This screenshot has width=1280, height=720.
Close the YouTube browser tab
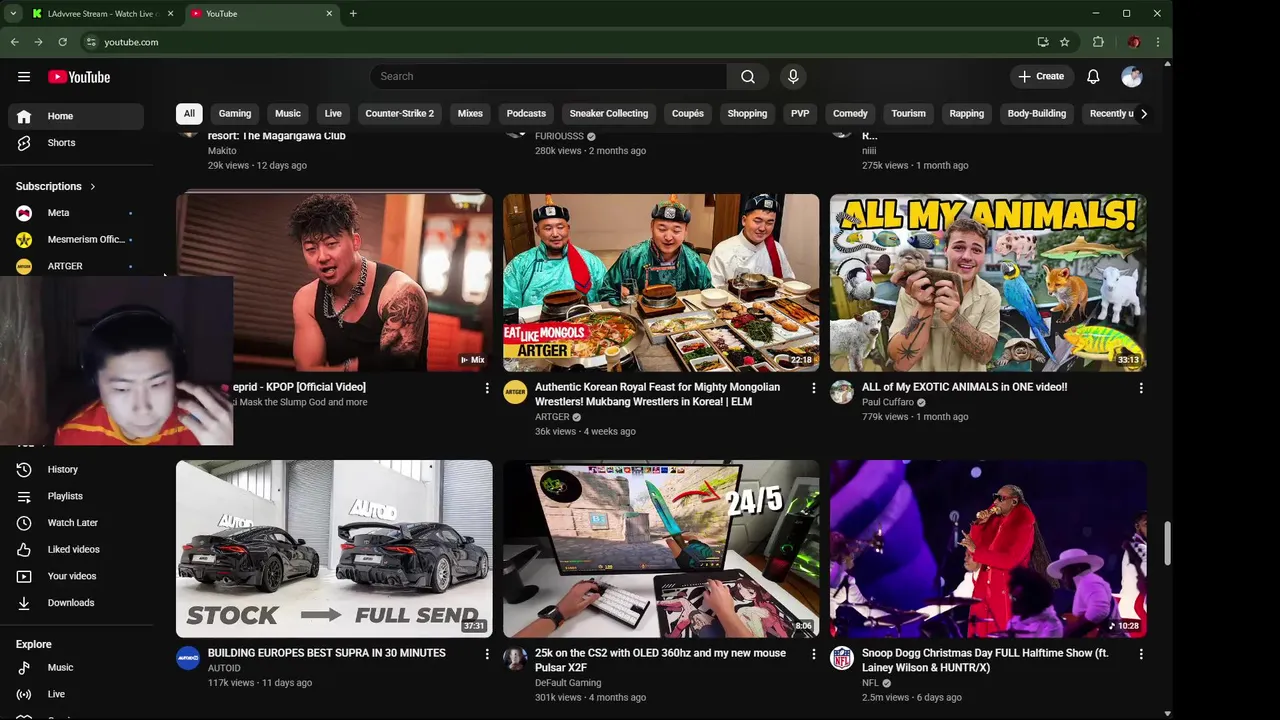pos(329,14)
